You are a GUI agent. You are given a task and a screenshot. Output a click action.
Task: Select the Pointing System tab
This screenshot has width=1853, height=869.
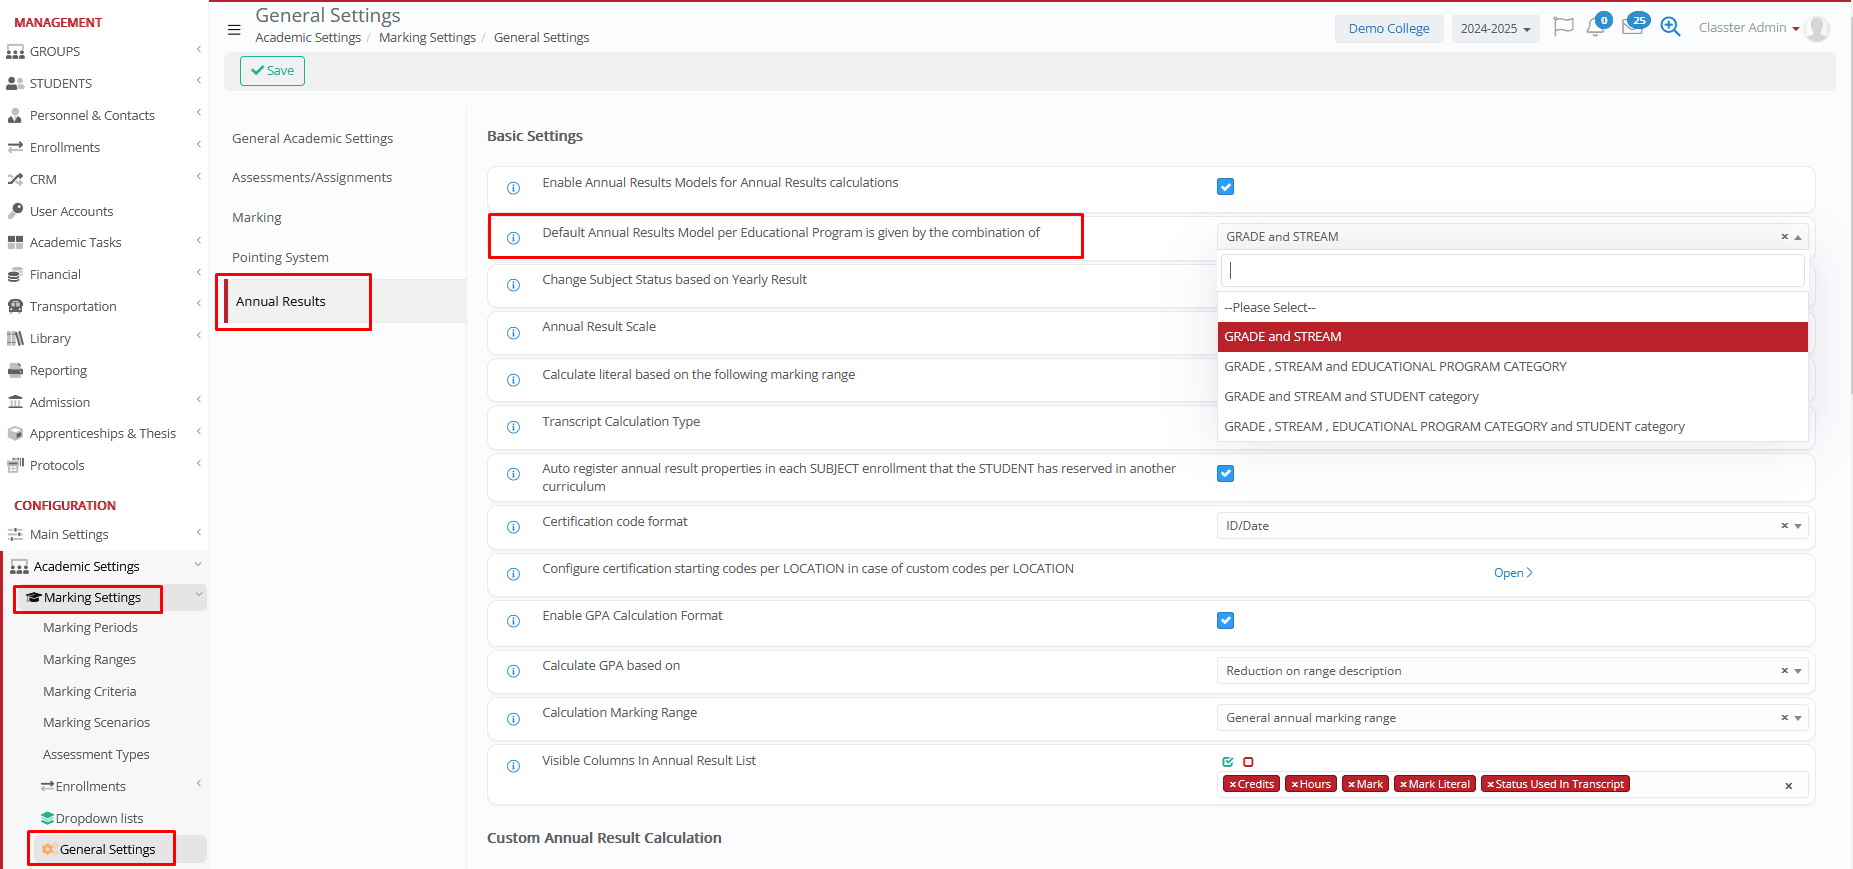(280, 258)
